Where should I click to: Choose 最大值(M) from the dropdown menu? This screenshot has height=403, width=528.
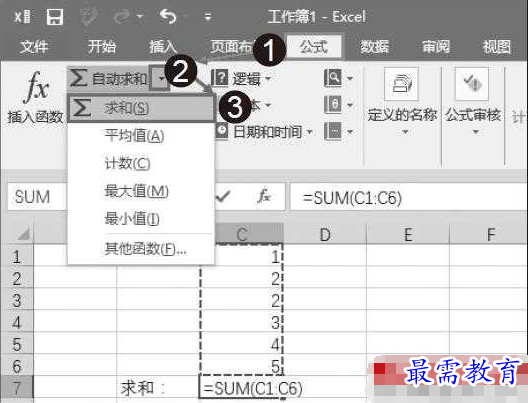(x=141, y=191)
